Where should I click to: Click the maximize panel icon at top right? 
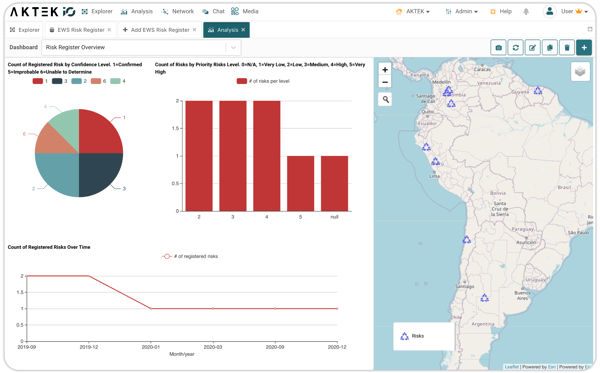pyautogui.click(x=590, y=29)
